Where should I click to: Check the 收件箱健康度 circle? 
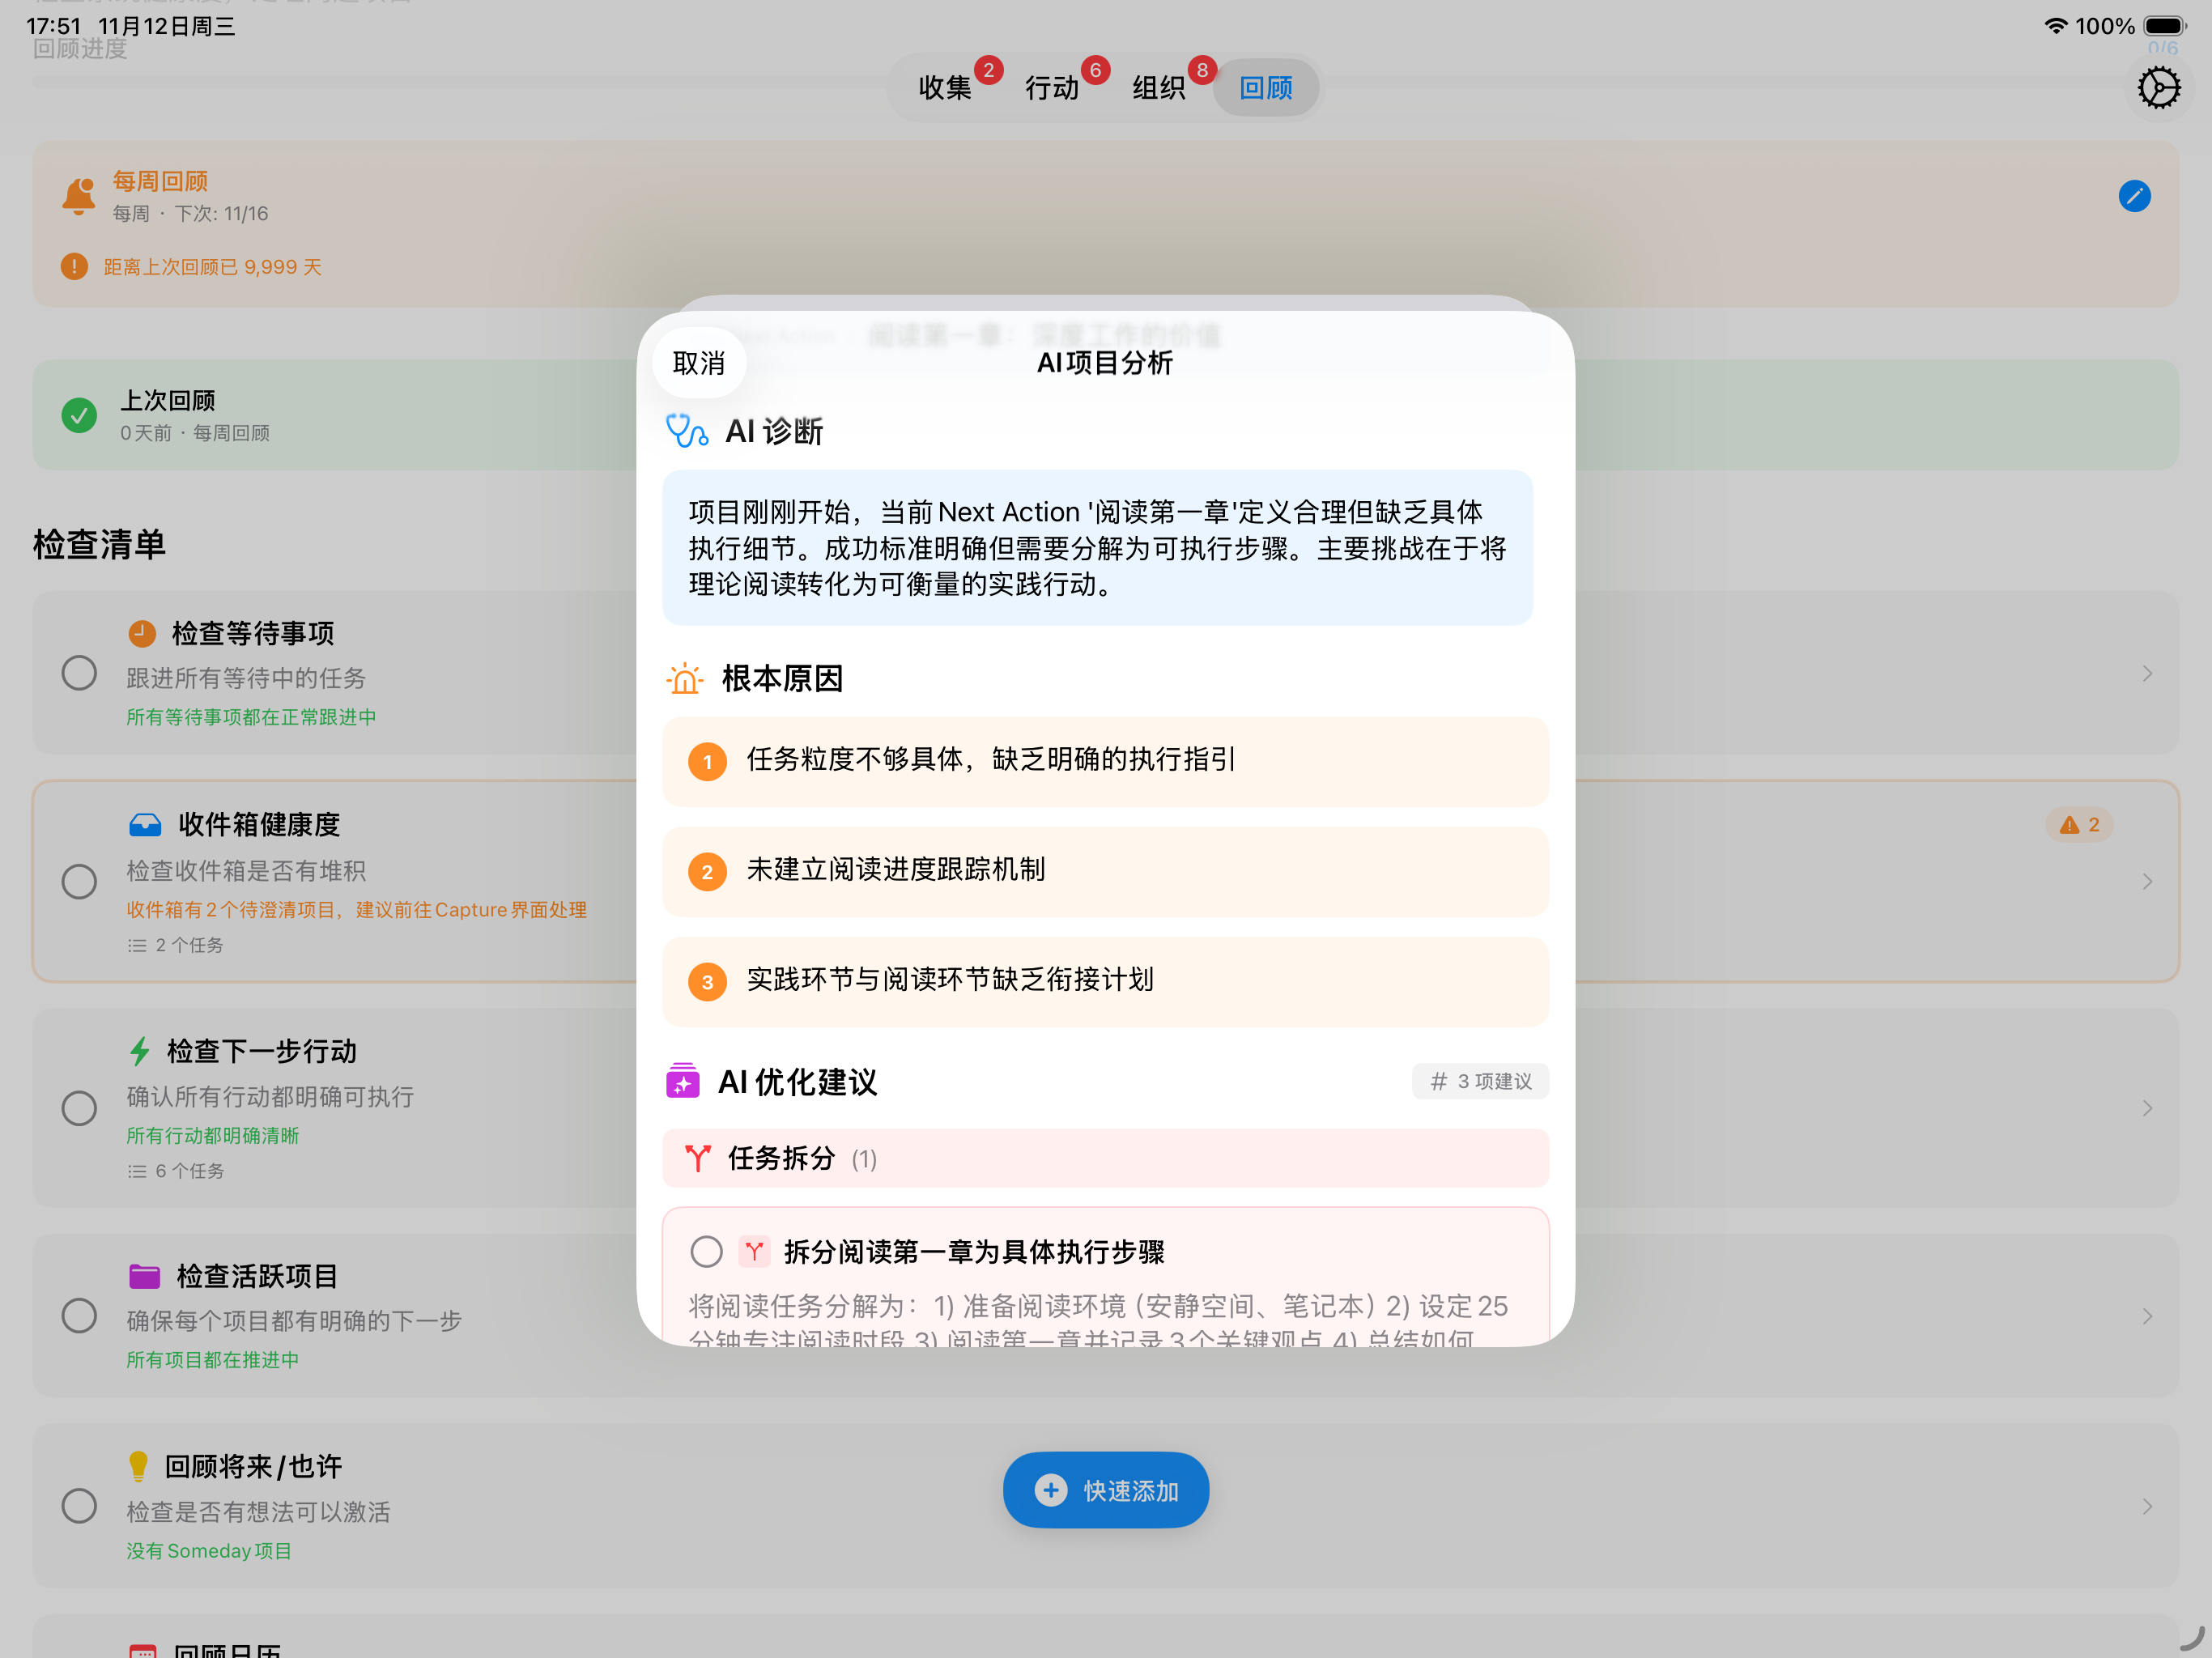tap(79, 881)
